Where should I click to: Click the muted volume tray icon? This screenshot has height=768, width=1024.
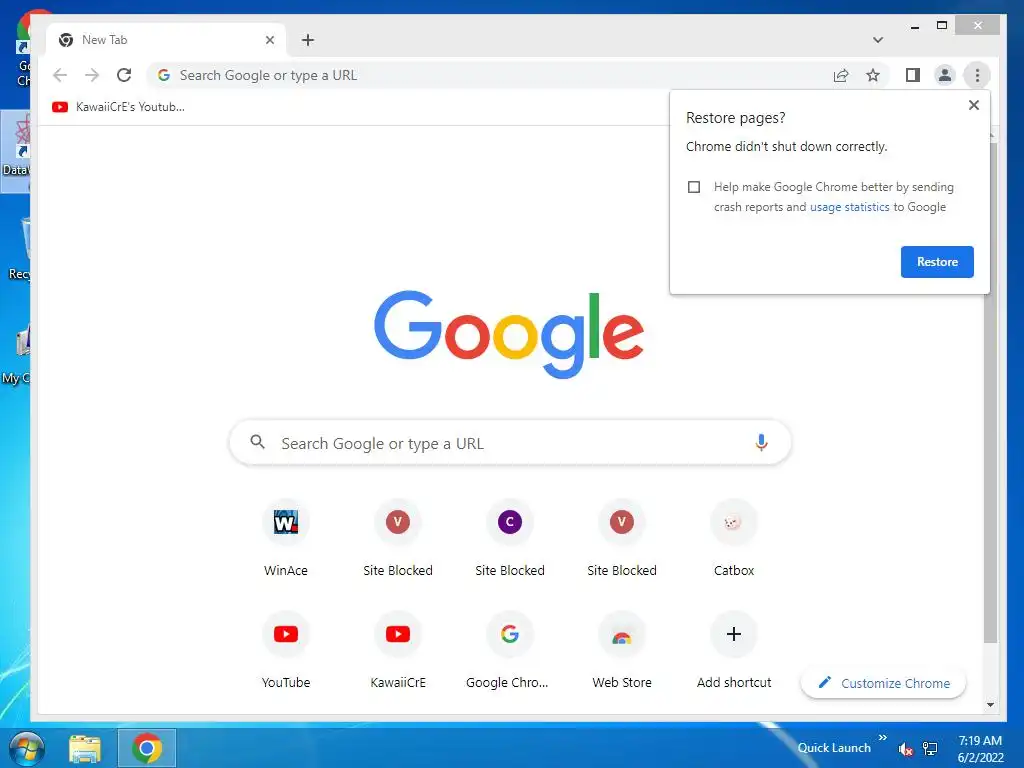pos(905,749)
